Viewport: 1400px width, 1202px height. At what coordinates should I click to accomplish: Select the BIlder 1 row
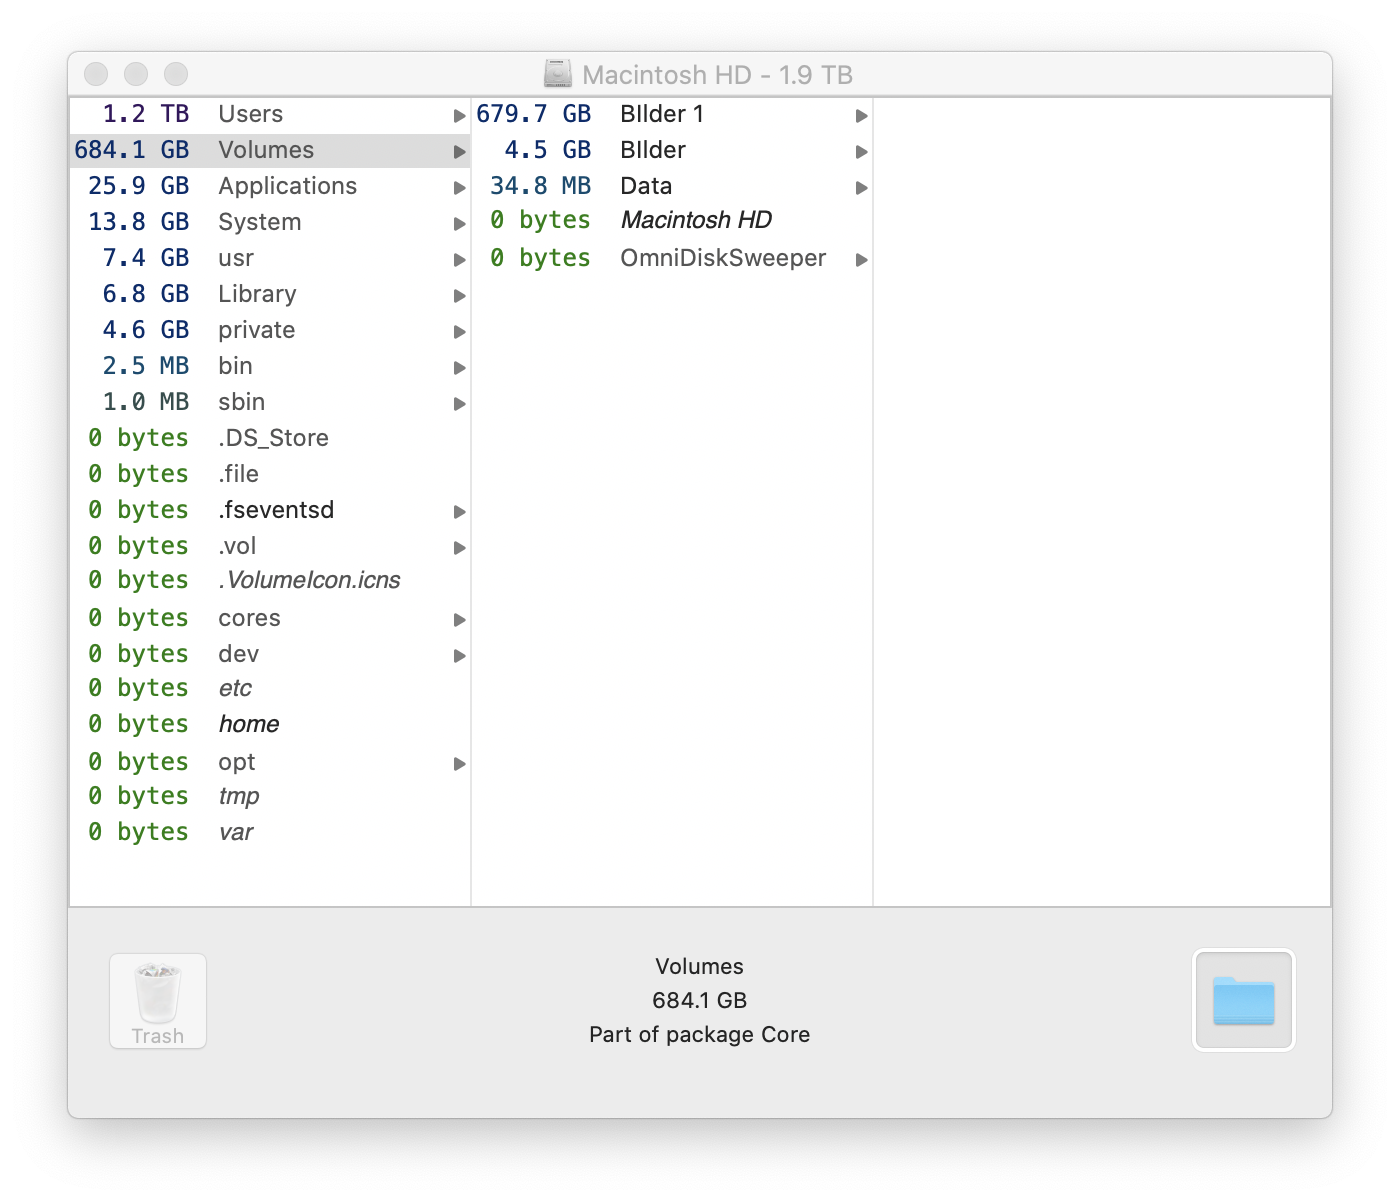[x=672, y=114]
